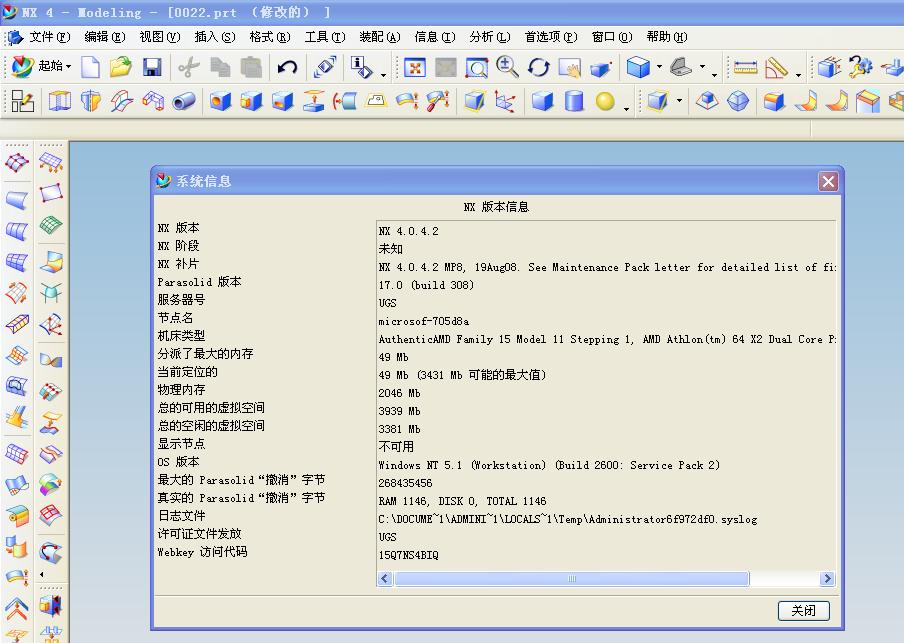Click the NX 4.0.4.2 version value

tap(408, 231)
